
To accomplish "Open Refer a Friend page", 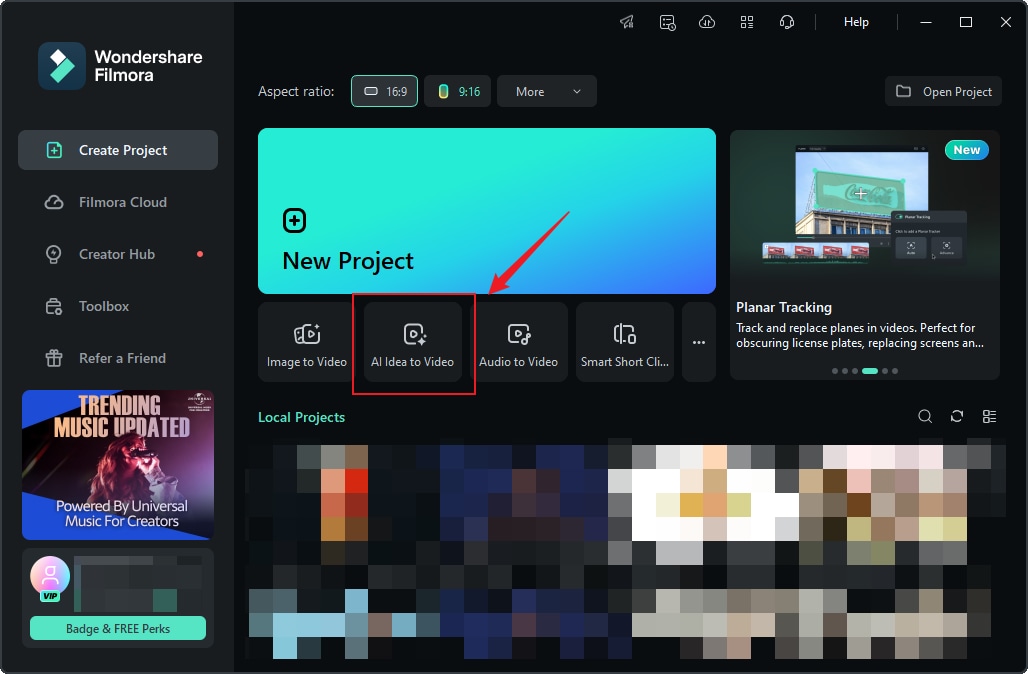I will coord(118,358).
